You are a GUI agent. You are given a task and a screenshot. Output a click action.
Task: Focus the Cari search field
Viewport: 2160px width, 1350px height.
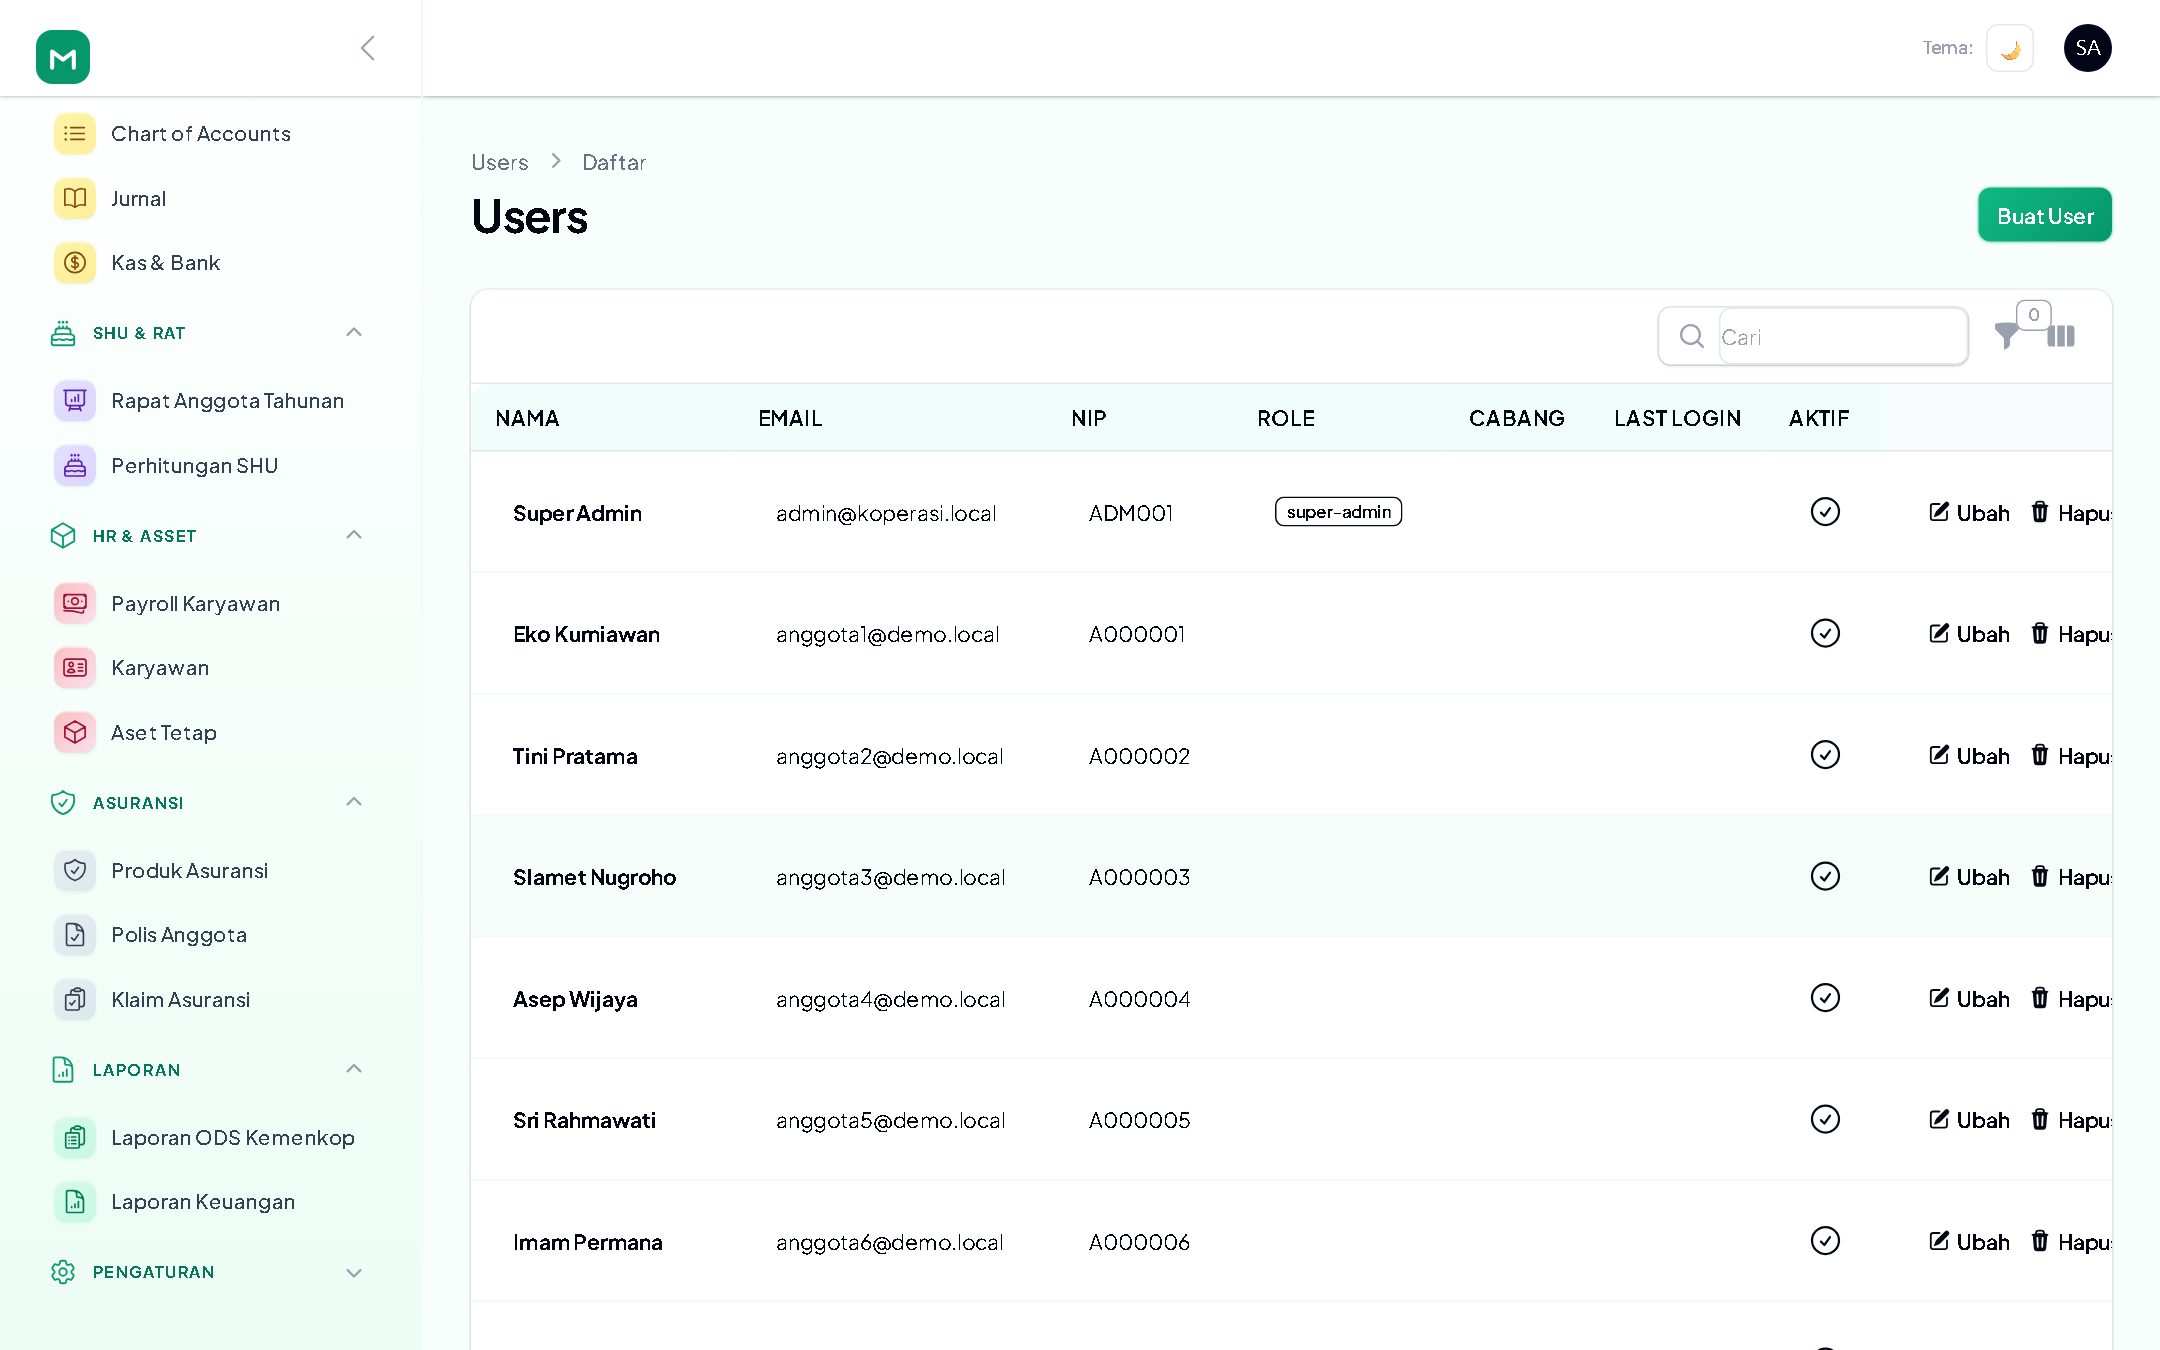click(1842, 337)
